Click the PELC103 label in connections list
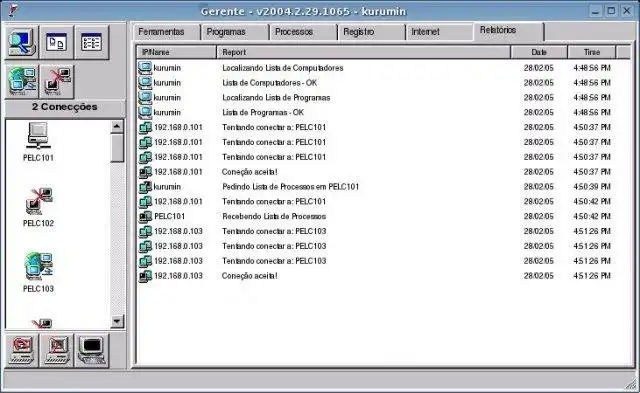Viewport: 640px width, 393px height. tap(38, 289)
